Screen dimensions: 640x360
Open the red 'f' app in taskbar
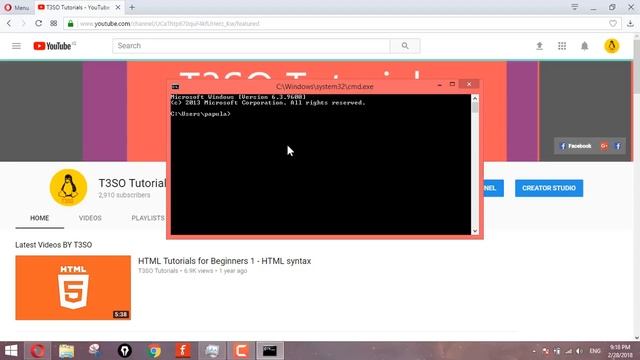click(183, 351)
